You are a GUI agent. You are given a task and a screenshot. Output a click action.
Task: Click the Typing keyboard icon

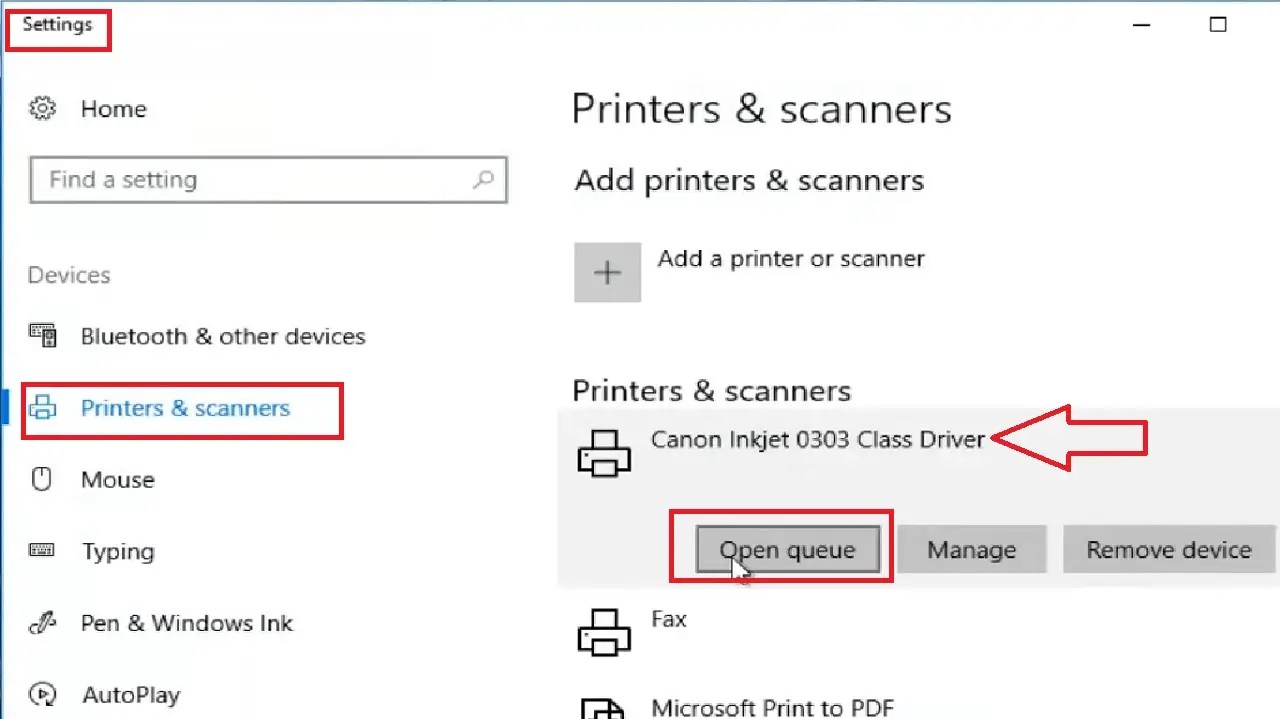tap(41, 550)
